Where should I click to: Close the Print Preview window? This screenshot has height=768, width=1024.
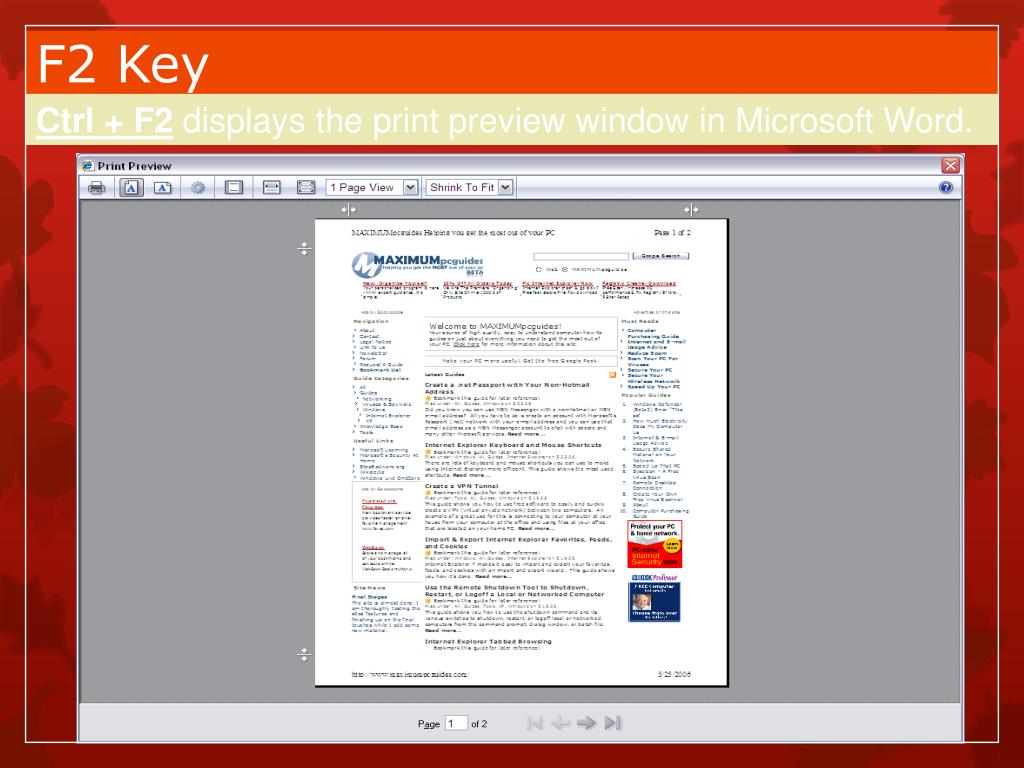click(950, 165)
